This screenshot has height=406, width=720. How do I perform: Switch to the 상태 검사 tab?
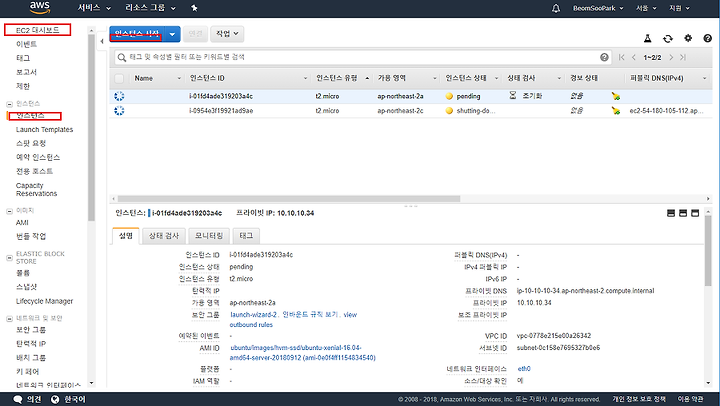tap(164, 236)
